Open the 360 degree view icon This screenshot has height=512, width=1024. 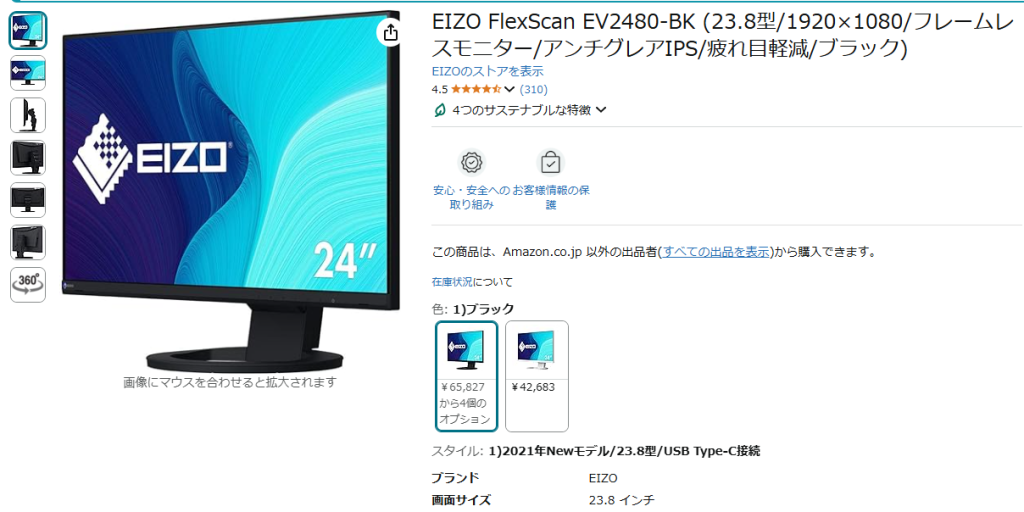pos(28,285)
